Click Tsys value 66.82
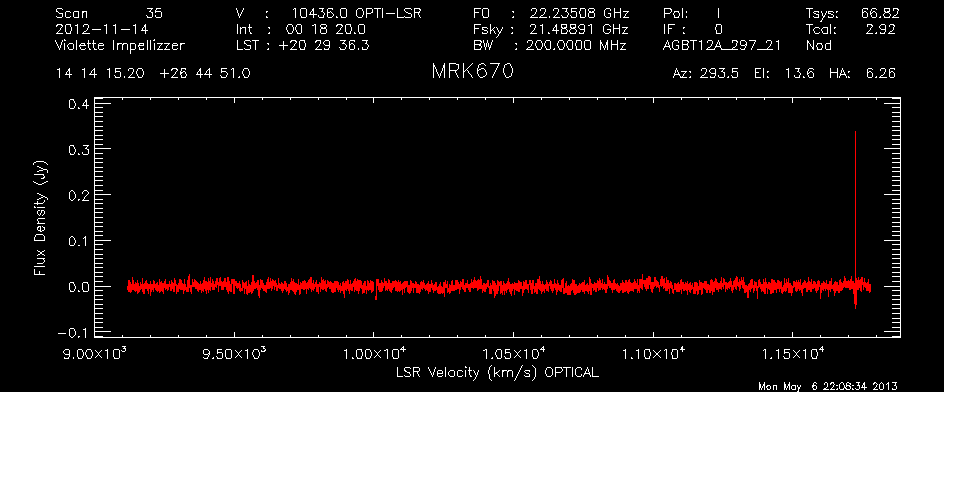The image size is (962, 490). click(880, 13)
